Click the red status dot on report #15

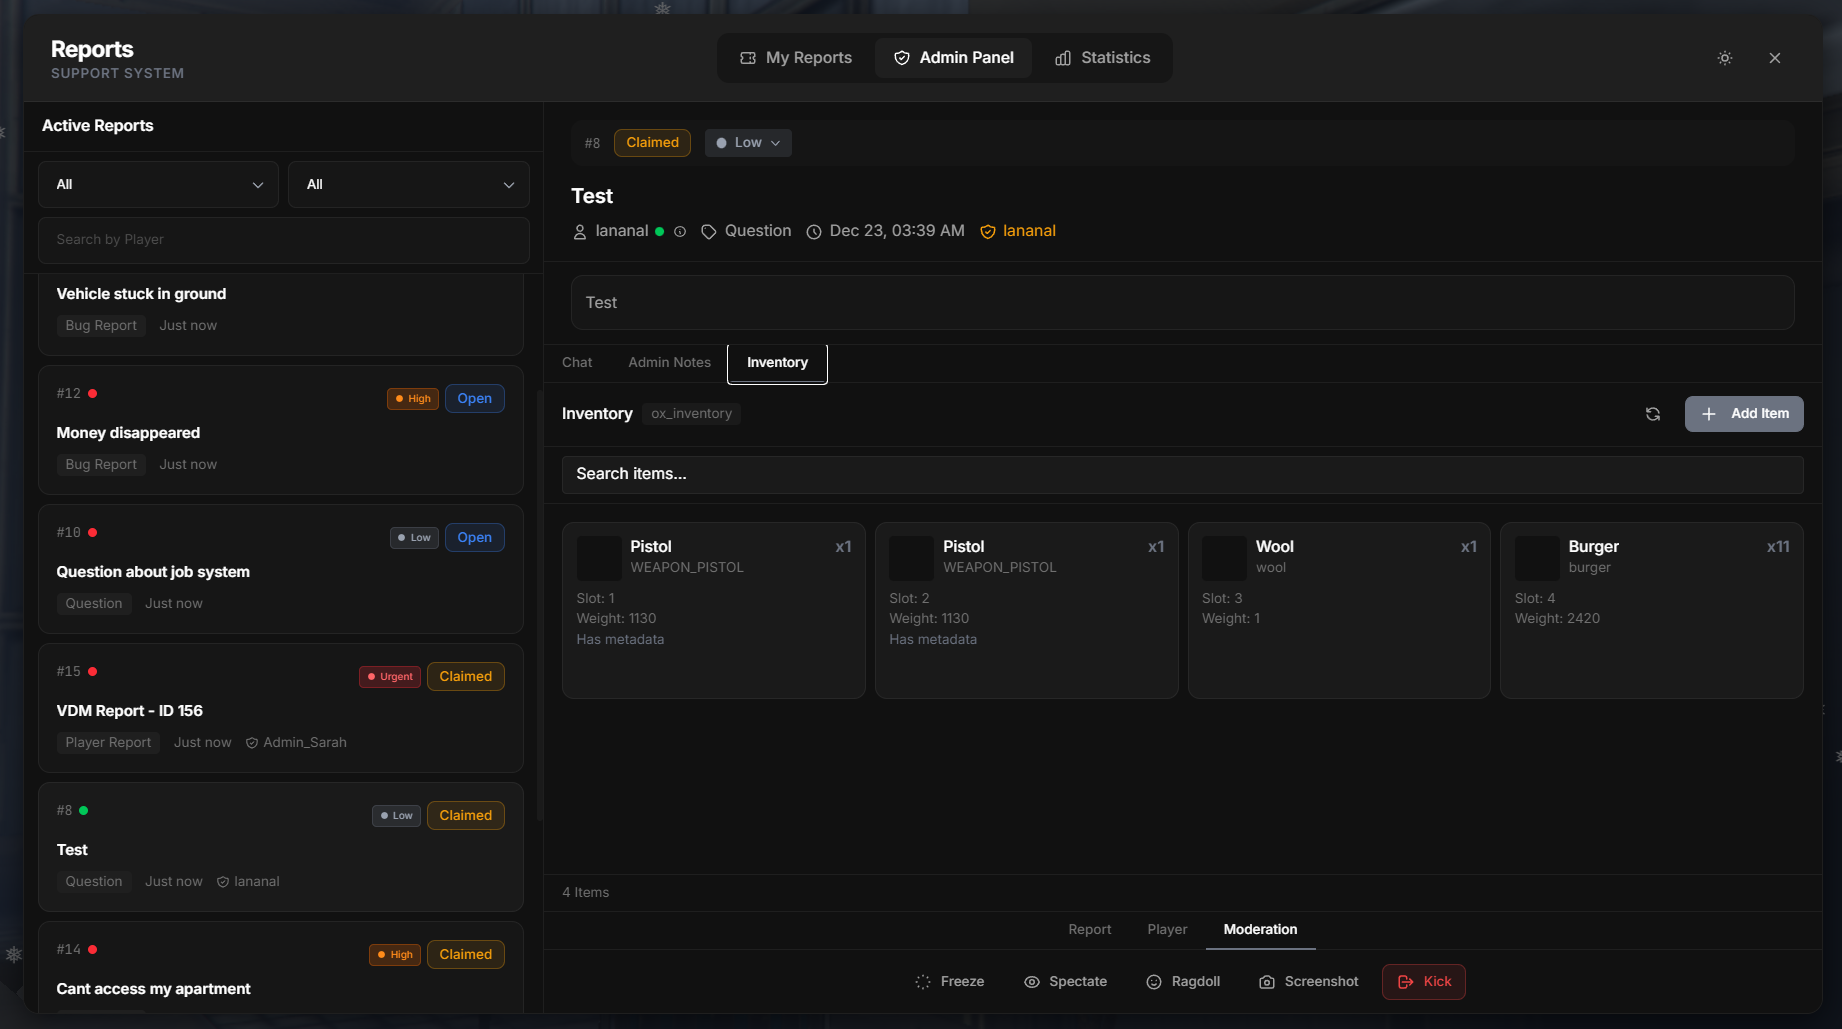pos(92,671)
